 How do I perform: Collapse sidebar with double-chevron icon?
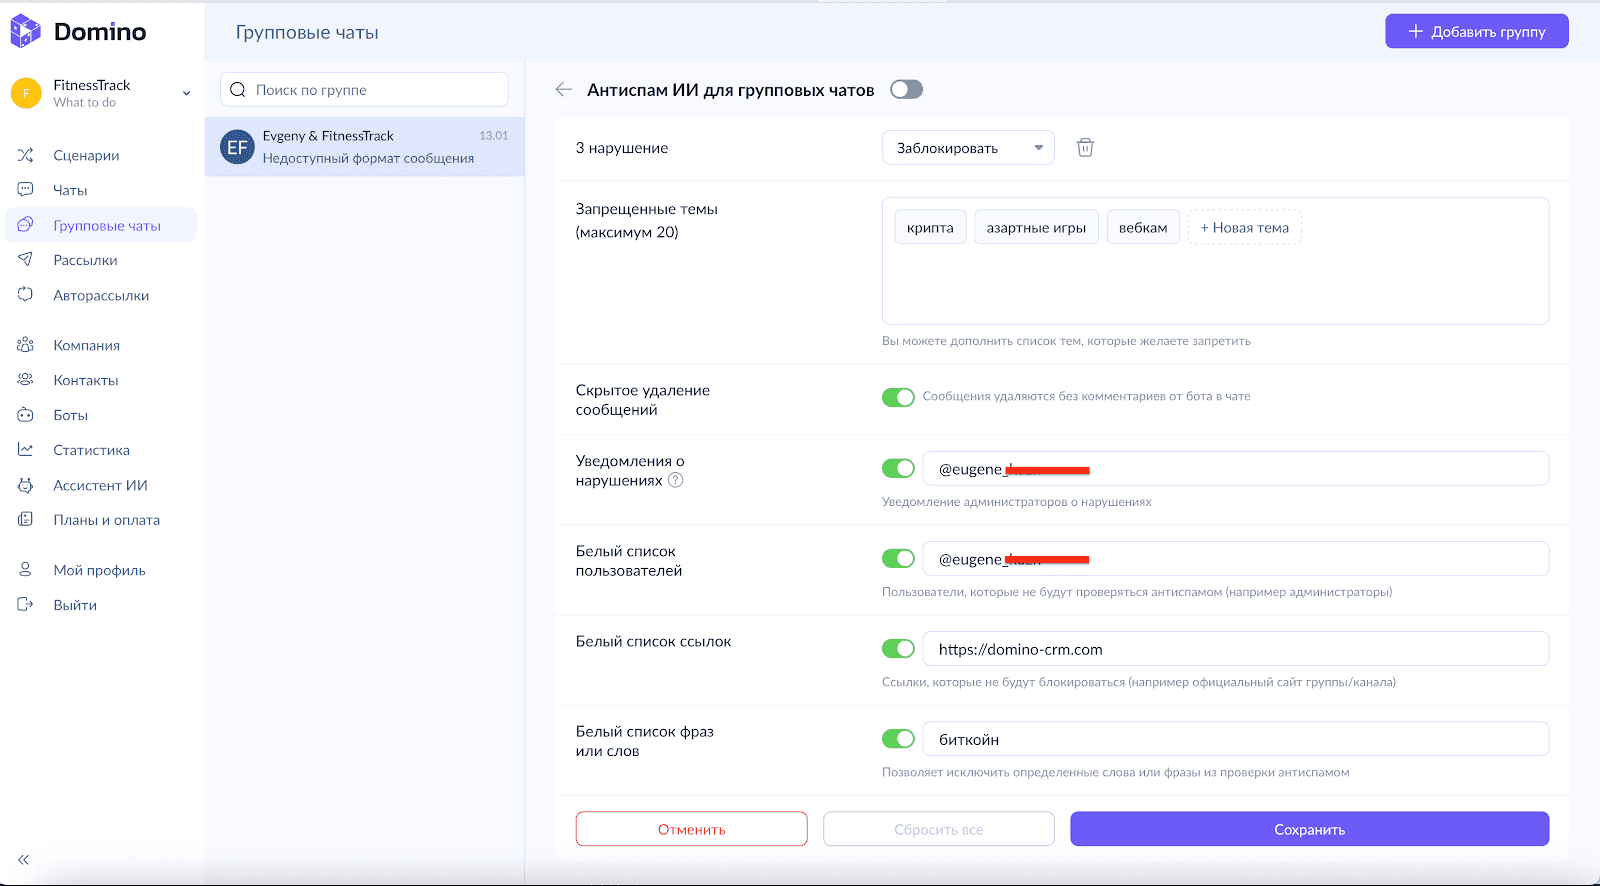pos(23,859)
